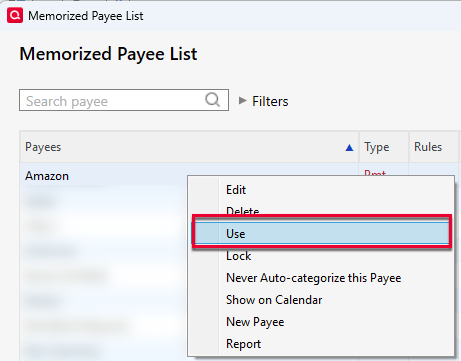The height and width of the screenshot is (361, 461).
Task: Choose New Payee from the context menu
Action: click(321, 322)
